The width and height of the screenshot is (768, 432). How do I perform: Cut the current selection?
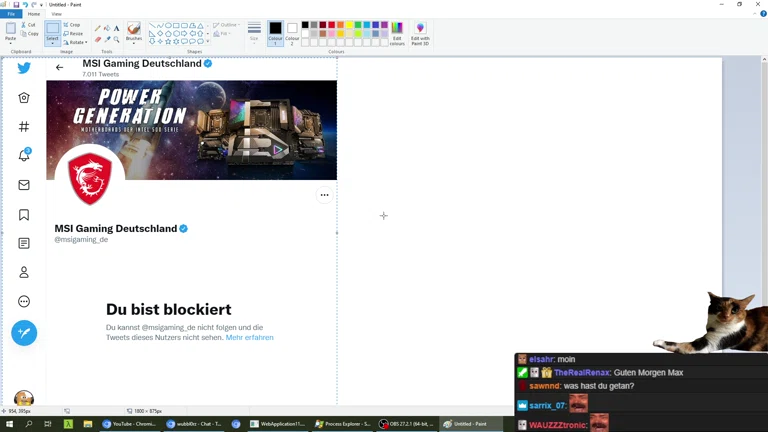click(28, 24)
